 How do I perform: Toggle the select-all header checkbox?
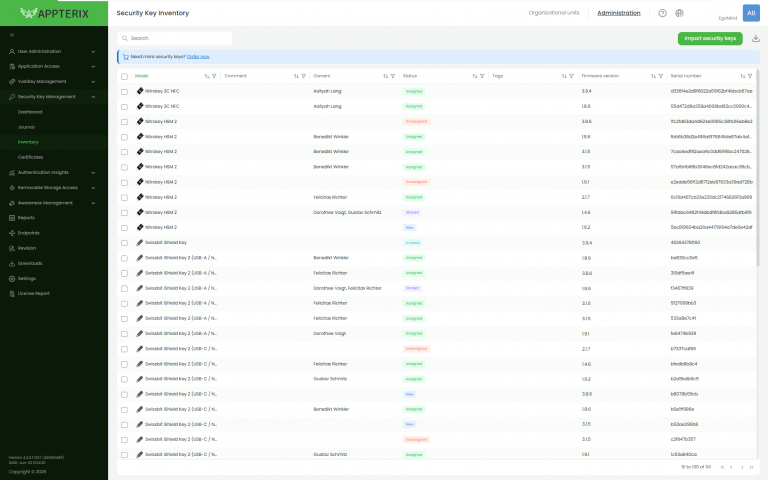point(124,76)
